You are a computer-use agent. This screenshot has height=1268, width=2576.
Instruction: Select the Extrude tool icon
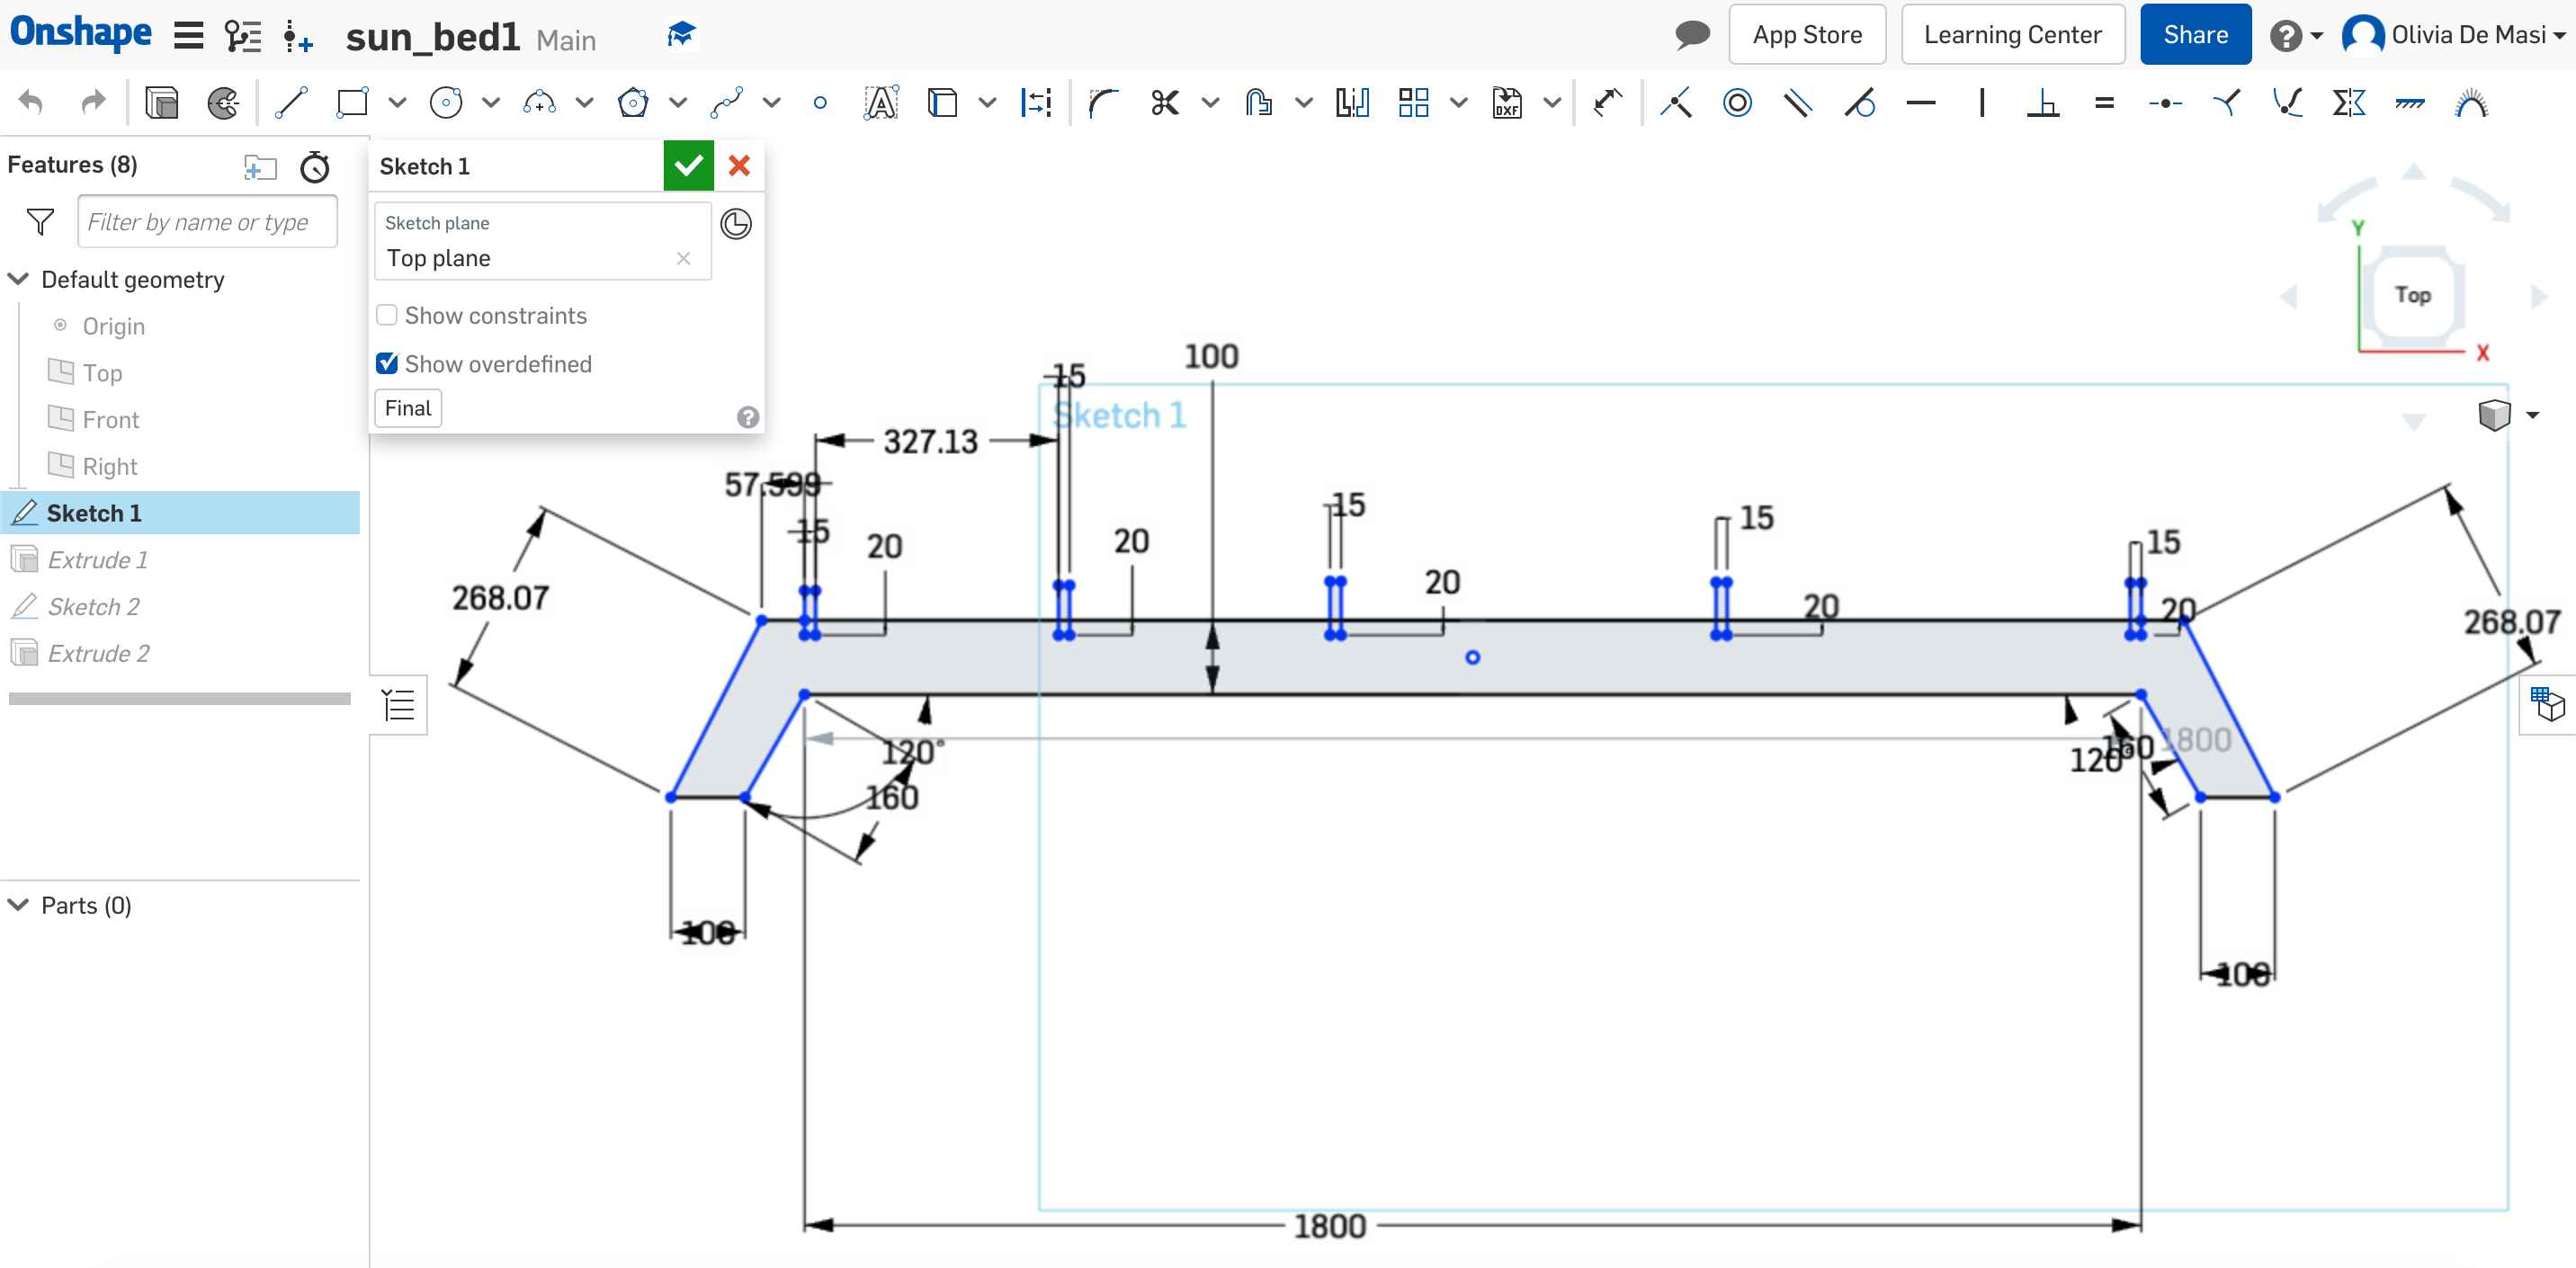161,102
